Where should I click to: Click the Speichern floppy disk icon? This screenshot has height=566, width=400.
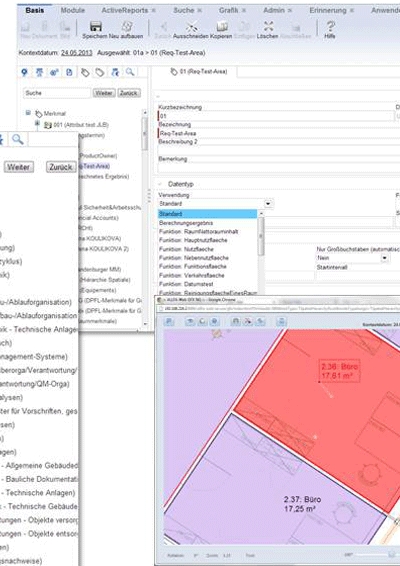coord(96,27)
